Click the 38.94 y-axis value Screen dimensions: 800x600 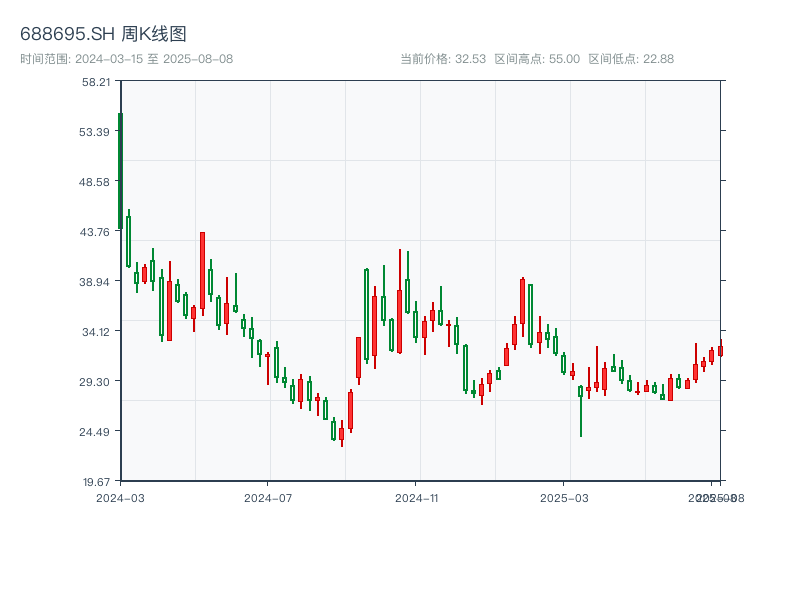click(94, 282)
